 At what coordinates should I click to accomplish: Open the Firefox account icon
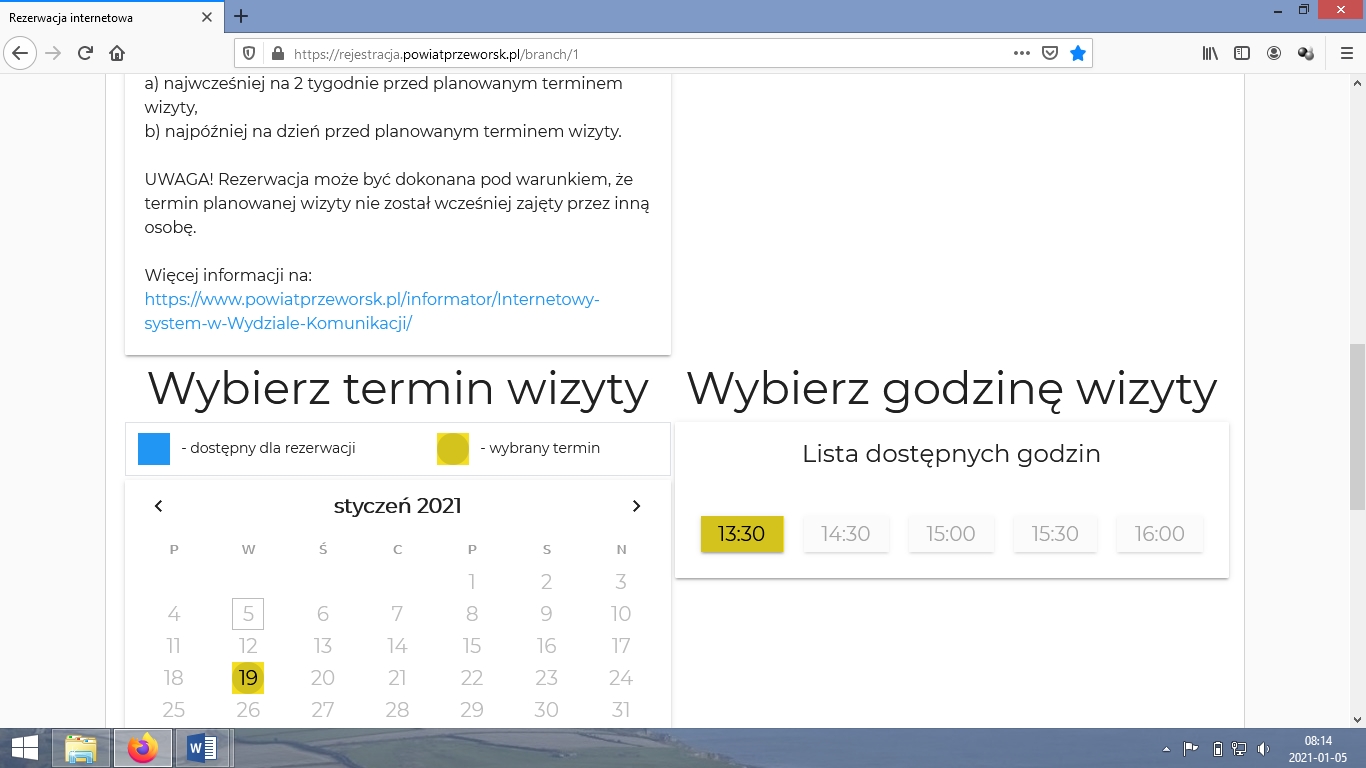(x=1274, y=53)
